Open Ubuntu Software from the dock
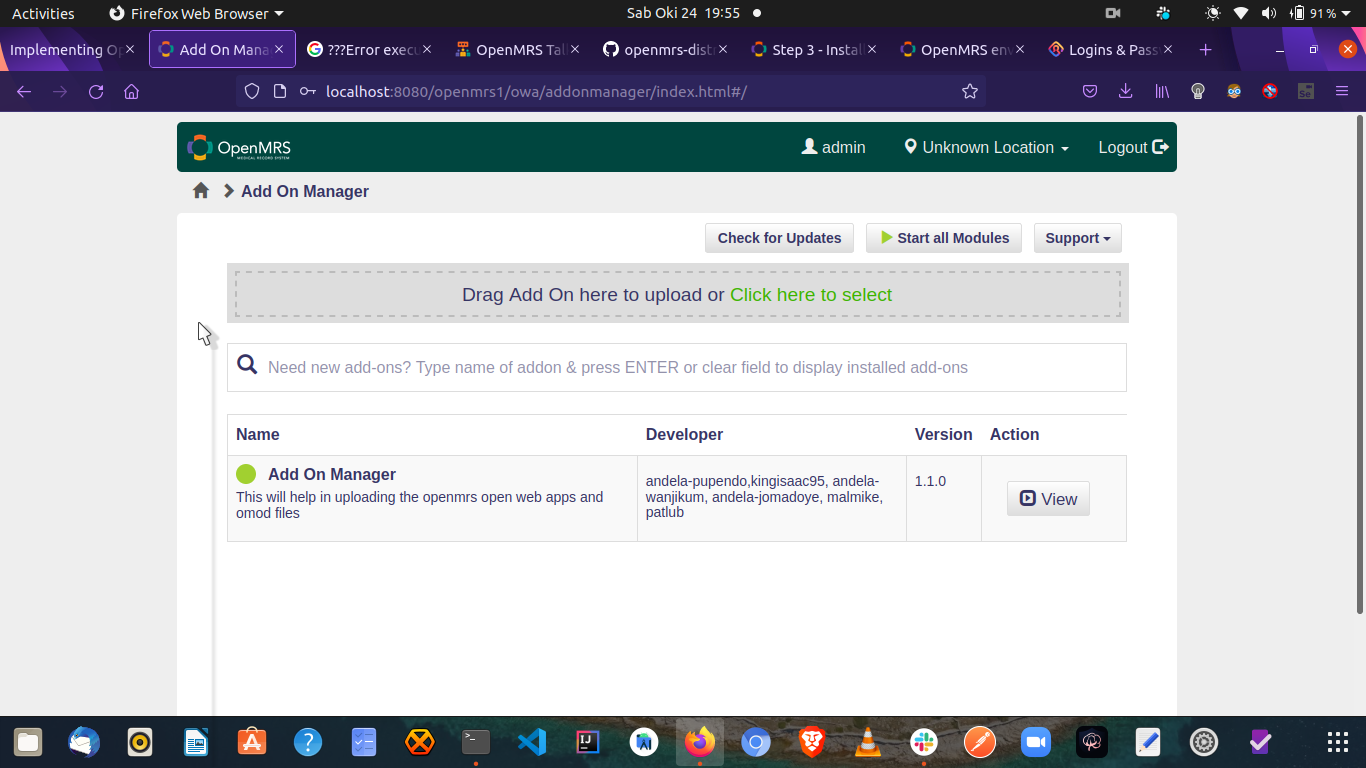This screenshot has width=1366, height=768. [x=252, y=742]
